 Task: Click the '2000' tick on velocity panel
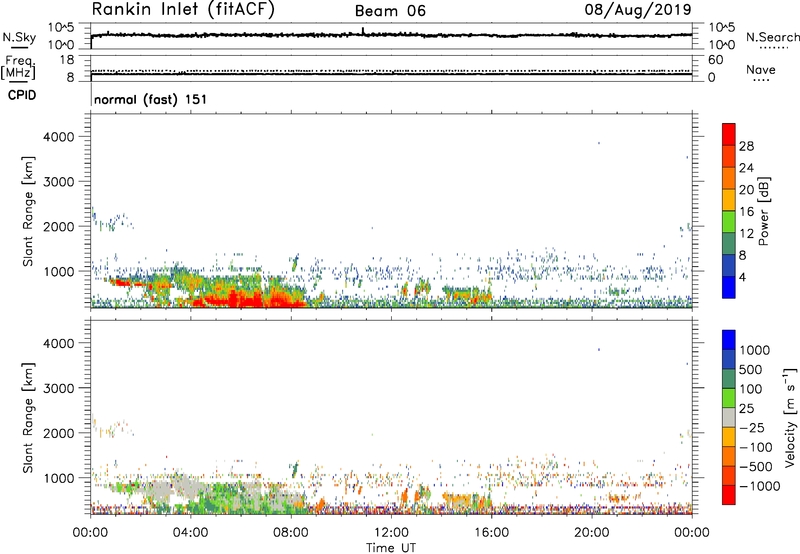59,433
